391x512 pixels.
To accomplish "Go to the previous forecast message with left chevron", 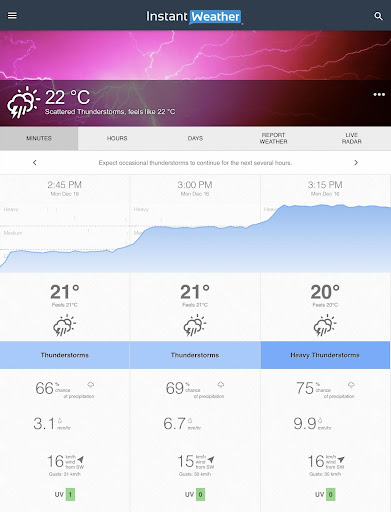I will click(x=35, y=163).
